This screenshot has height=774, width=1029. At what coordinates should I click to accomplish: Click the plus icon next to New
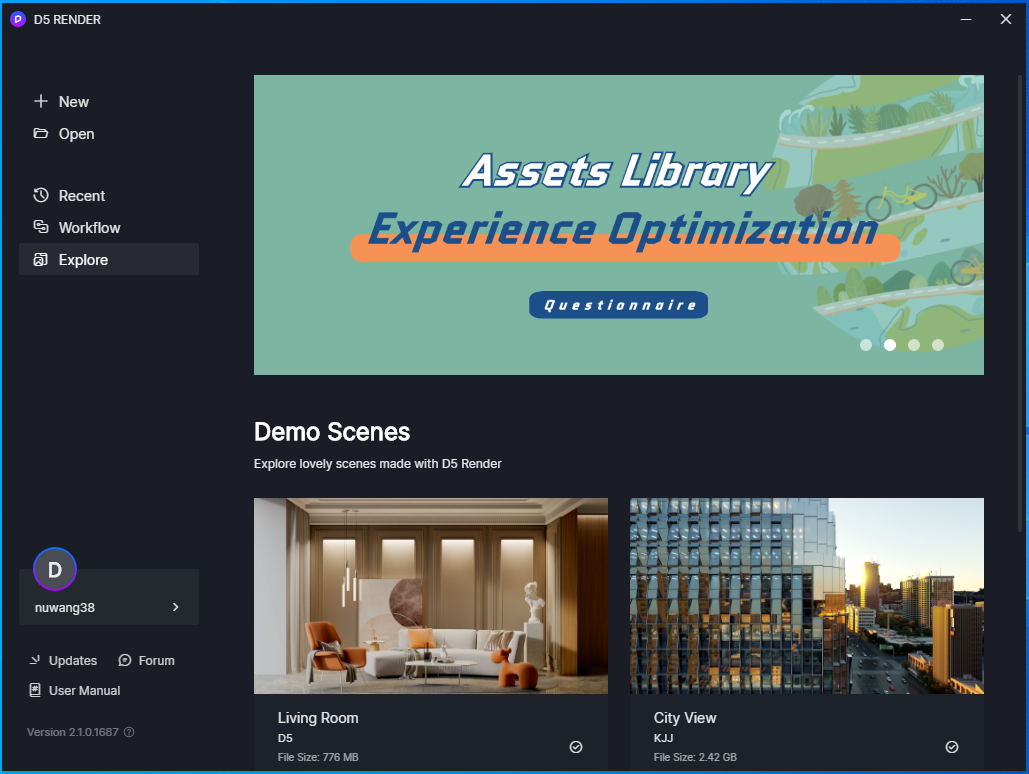point(41,101)
